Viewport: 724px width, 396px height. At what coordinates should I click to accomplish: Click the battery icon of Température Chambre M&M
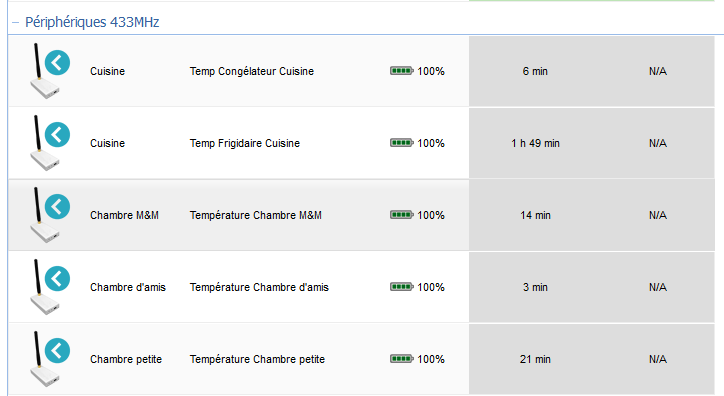click(x=402, y=215)
